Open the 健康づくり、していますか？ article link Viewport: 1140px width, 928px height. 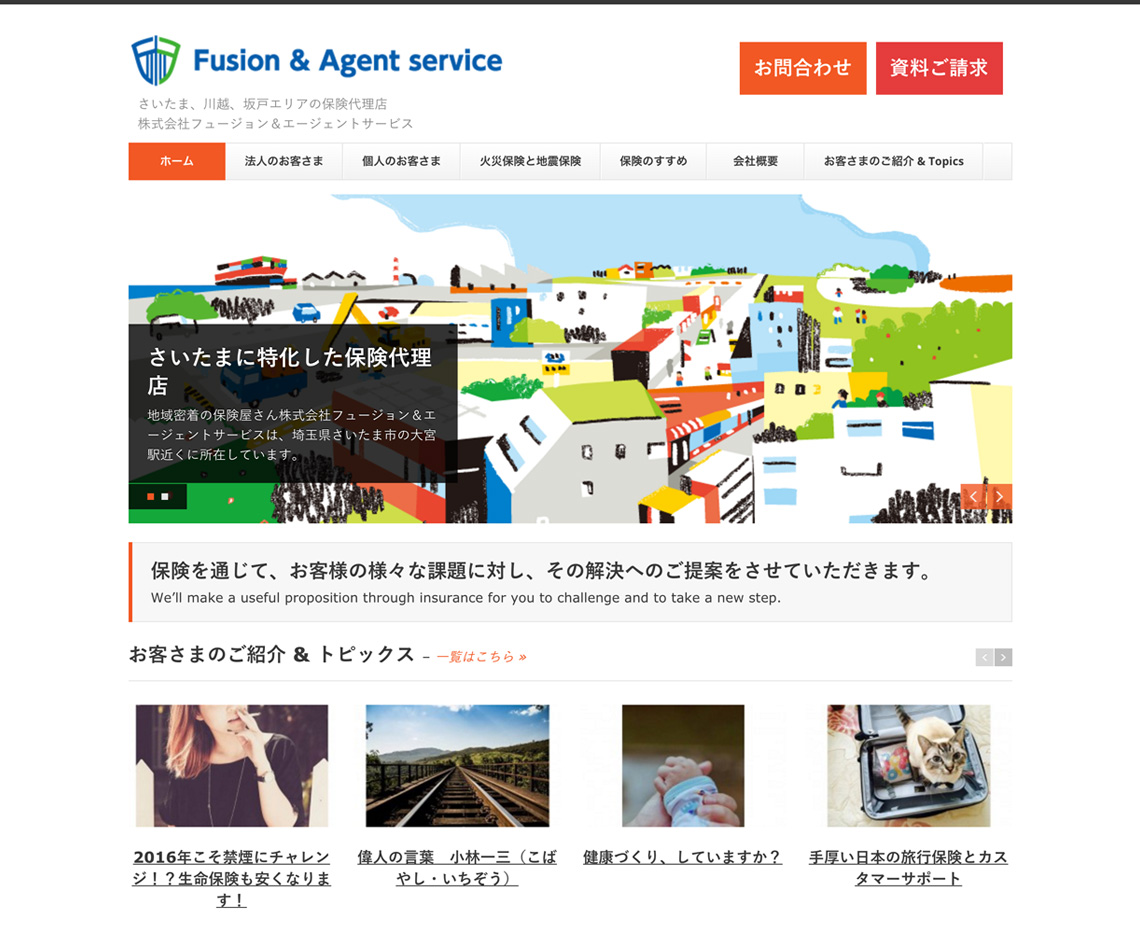[x=683, y=857]
